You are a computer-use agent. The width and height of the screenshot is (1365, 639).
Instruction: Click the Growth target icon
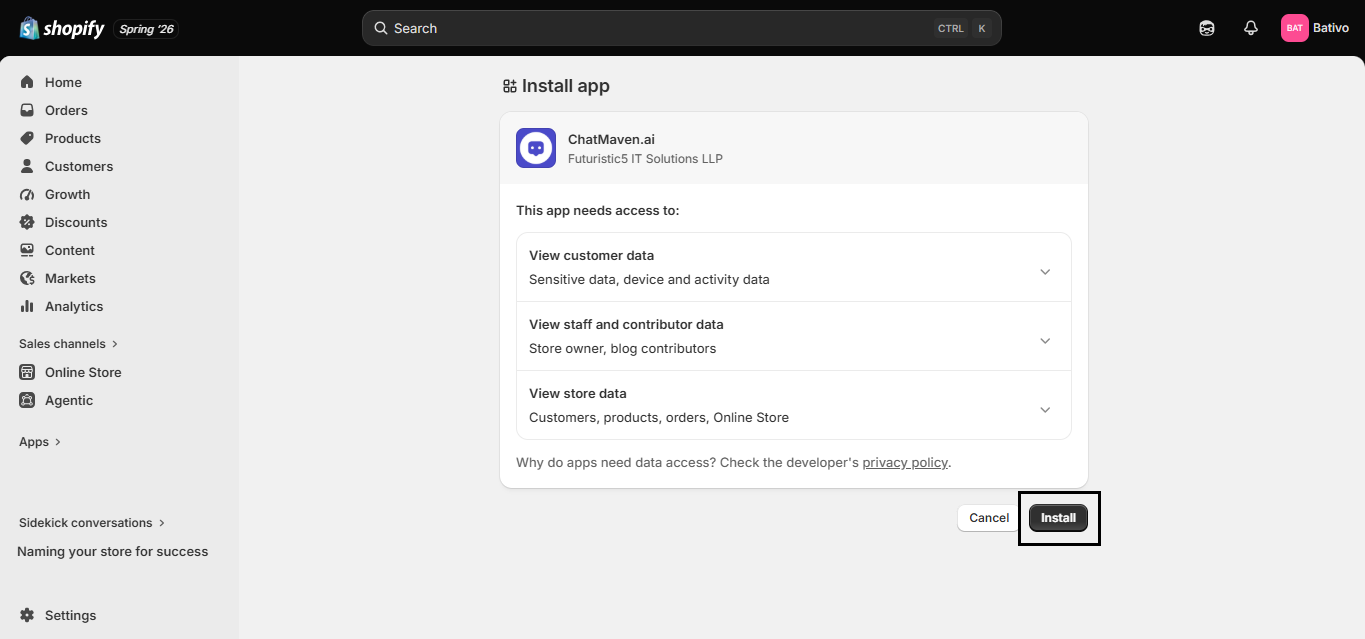coord(27,194)
